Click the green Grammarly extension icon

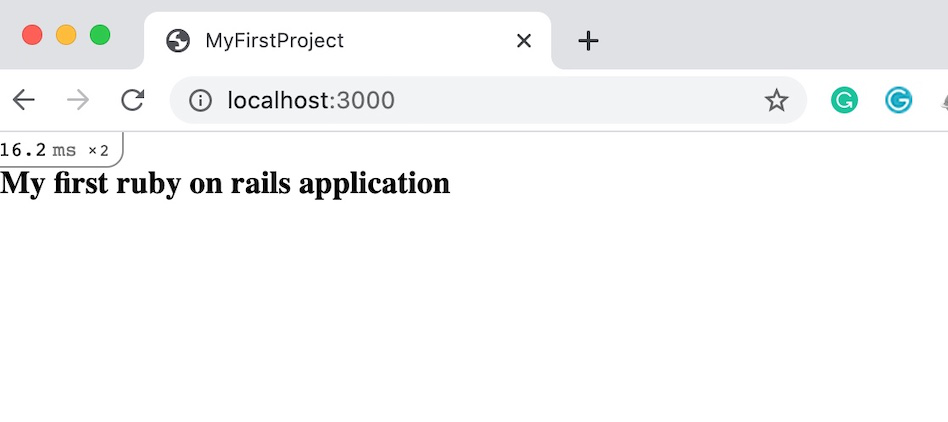[x=844, y=100]
